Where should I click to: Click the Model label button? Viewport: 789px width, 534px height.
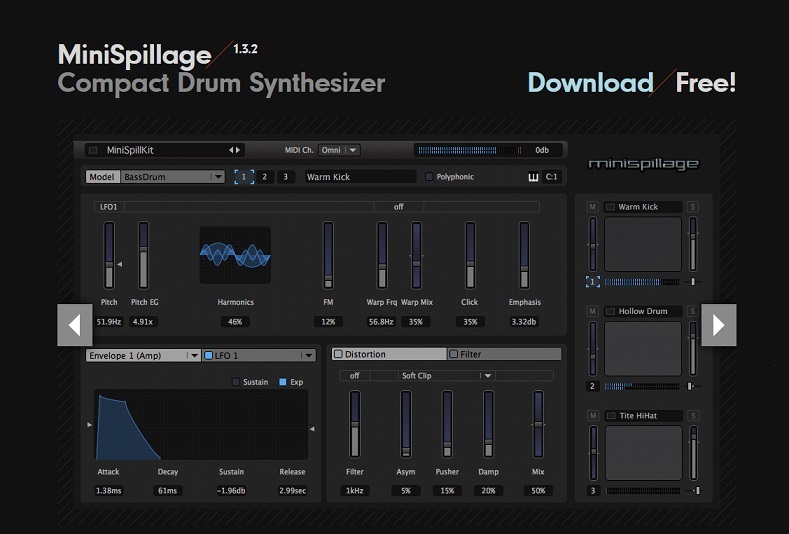(x=103, y=177)
